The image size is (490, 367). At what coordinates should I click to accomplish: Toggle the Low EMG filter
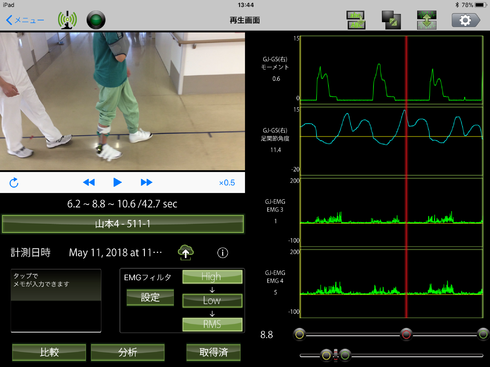pyautogui.click(x=212, y=300)
